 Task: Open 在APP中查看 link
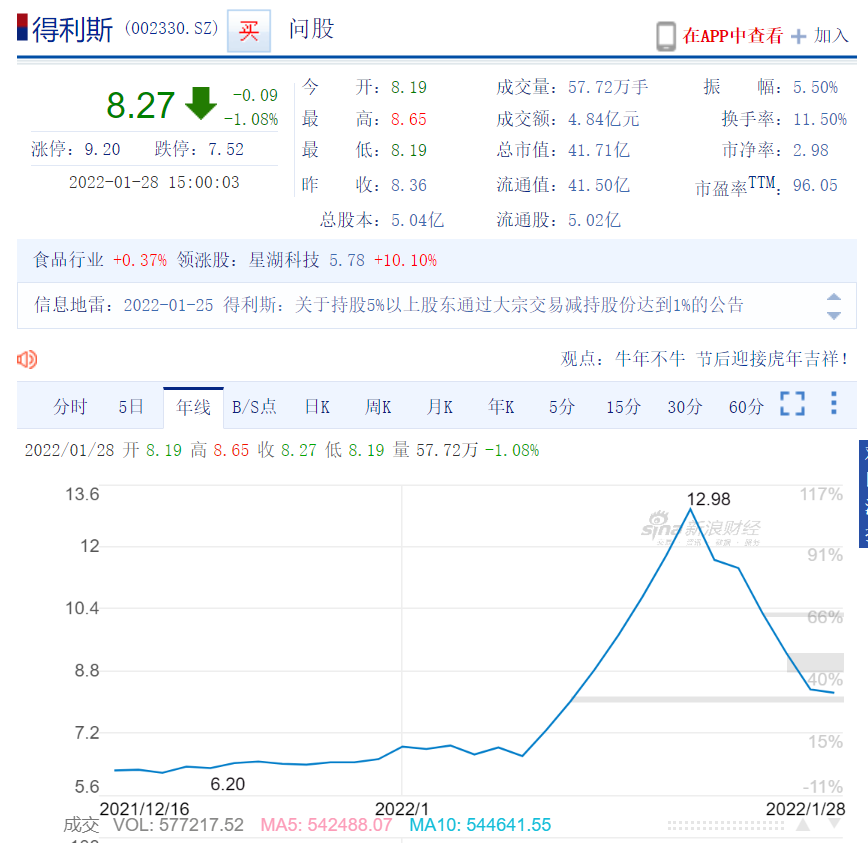732,36
